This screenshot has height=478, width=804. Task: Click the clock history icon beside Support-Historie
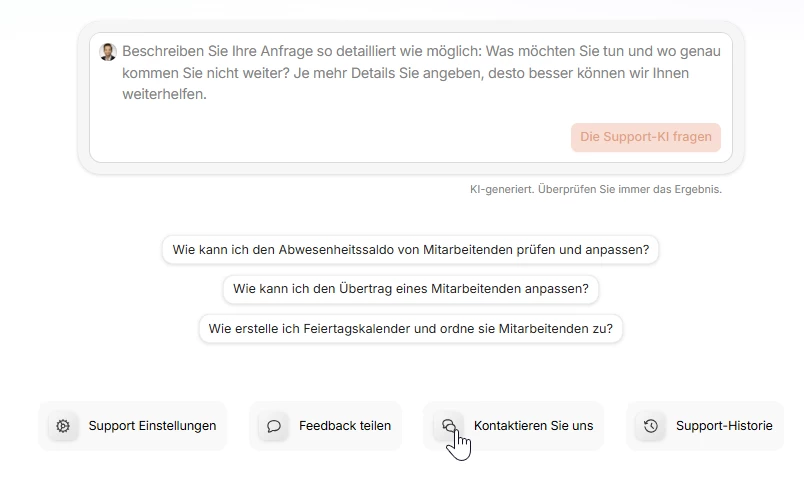click(x=651, y=426)
